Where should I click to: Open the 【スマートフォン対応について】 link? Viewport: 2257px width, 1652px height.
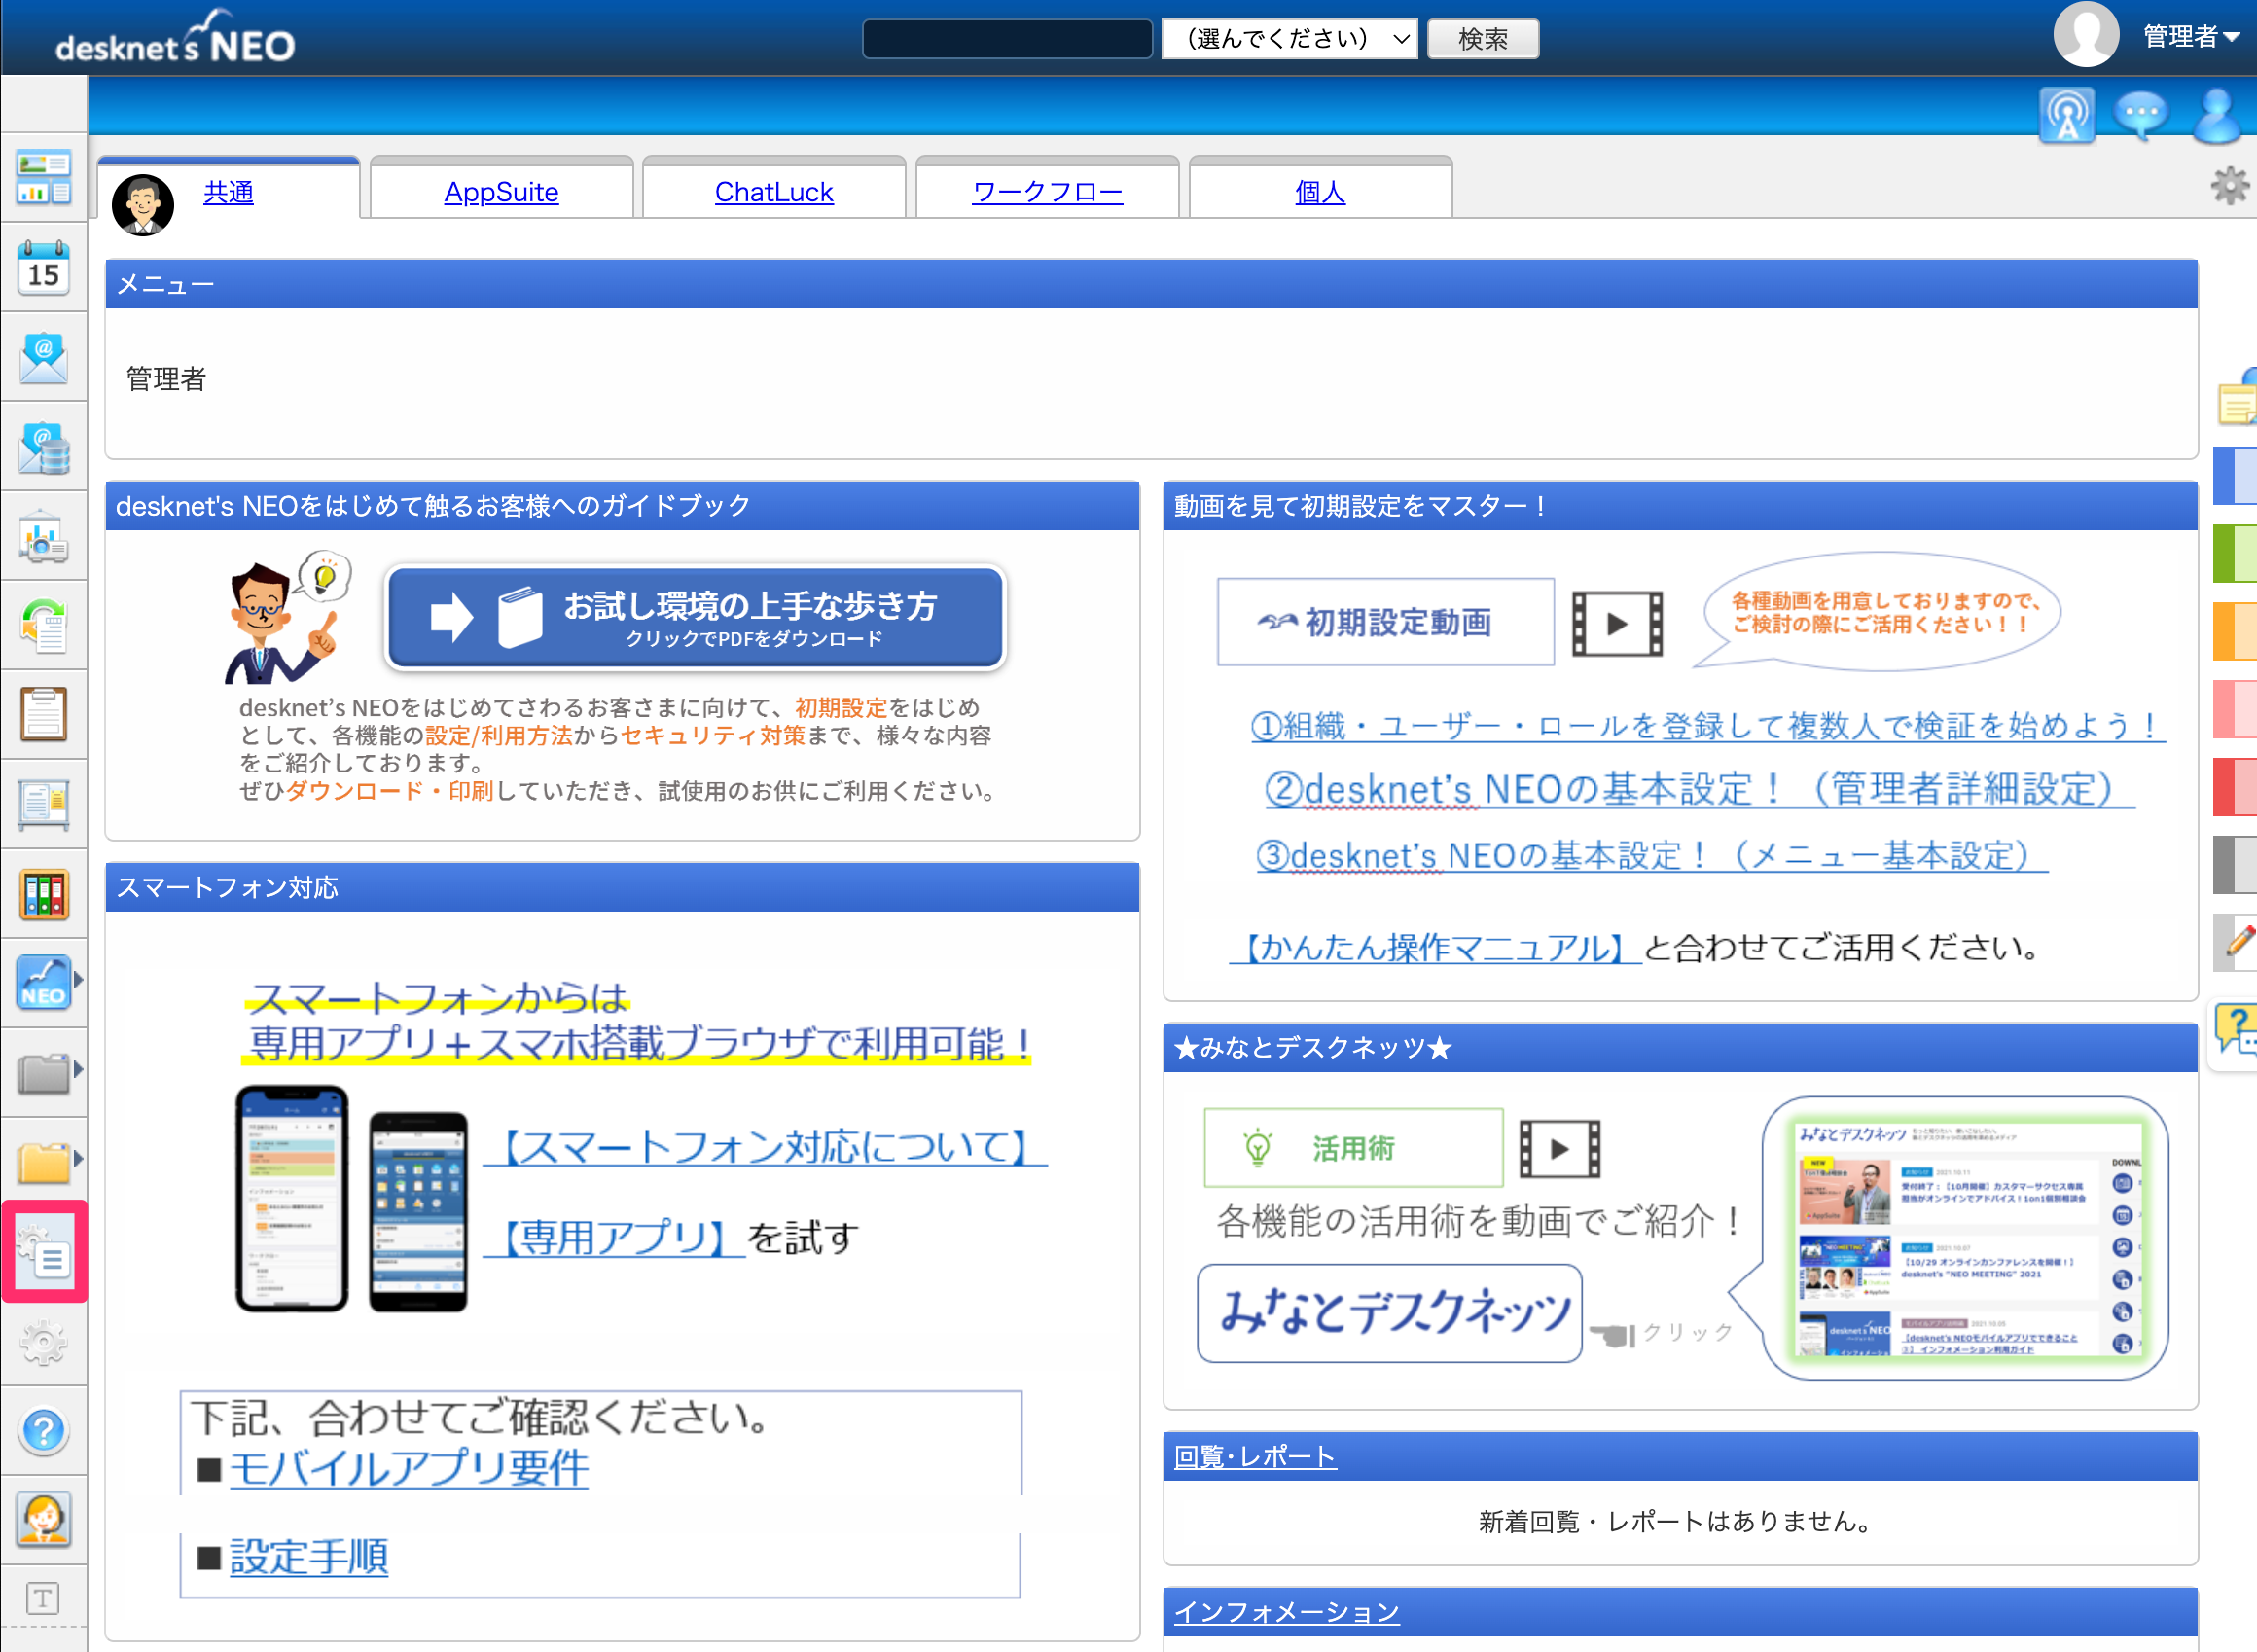coord(765,1146)
